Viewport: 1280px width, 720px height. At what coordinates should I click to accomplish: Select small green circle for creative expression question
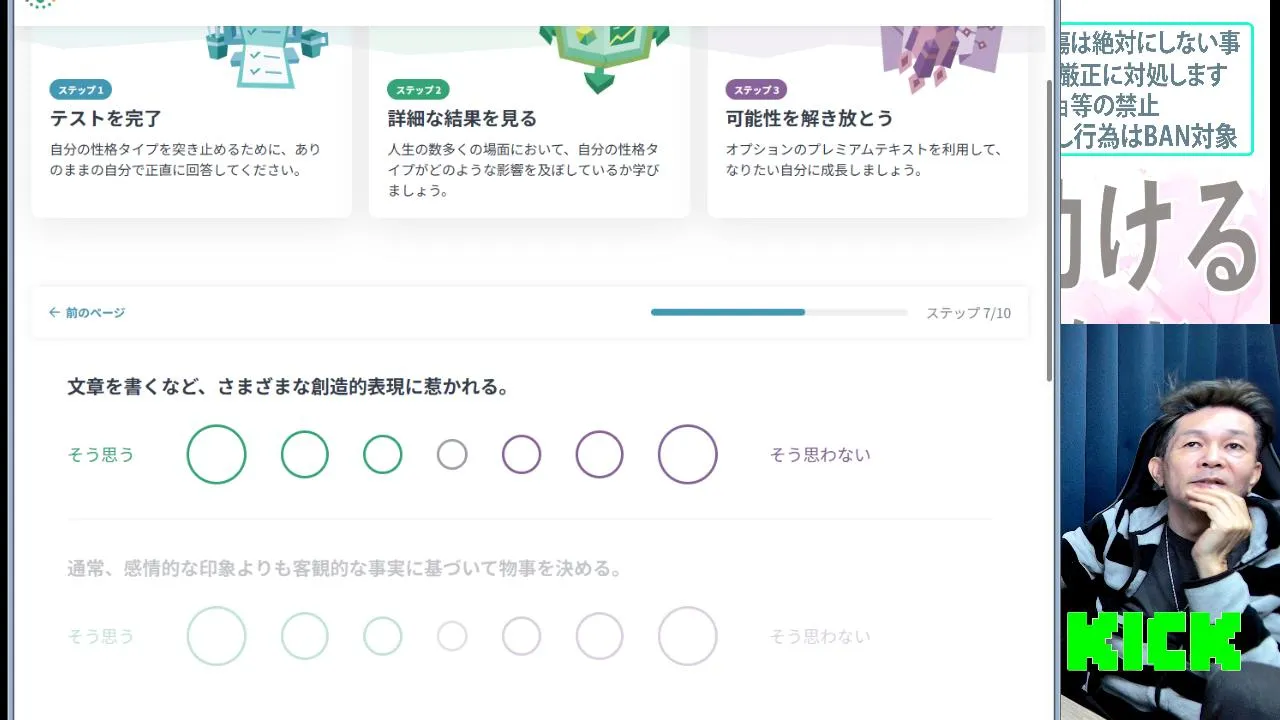(382, 454)
